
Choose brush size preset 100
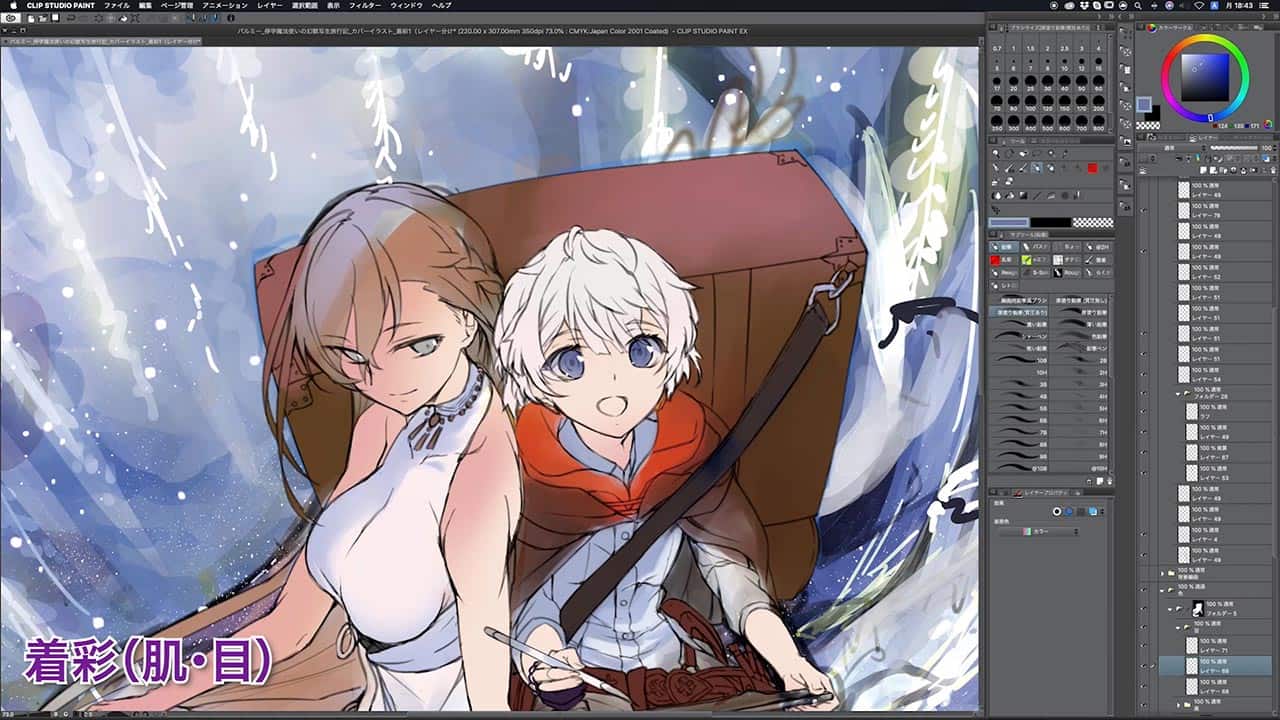click(1031, 103)
